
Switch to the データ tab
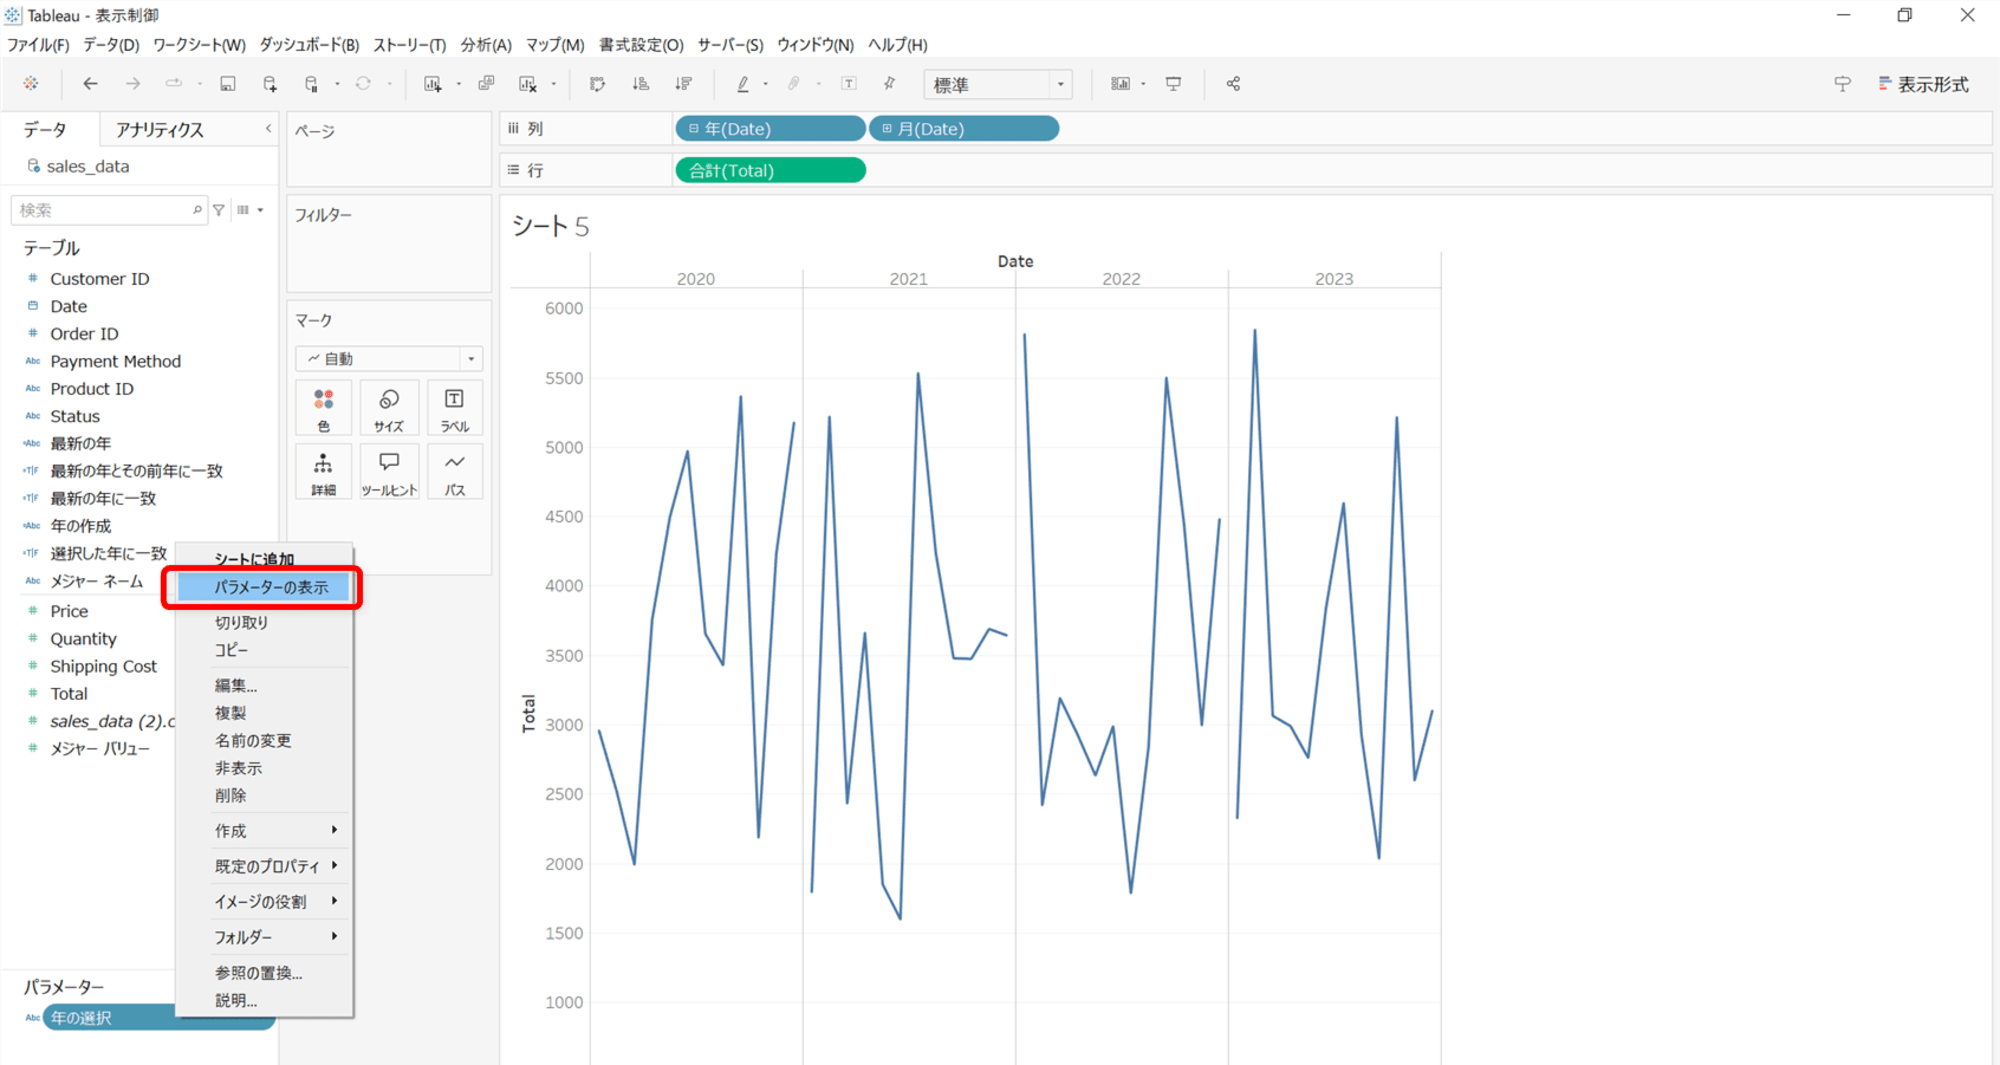pyautogui.click(x=46, y=129)
